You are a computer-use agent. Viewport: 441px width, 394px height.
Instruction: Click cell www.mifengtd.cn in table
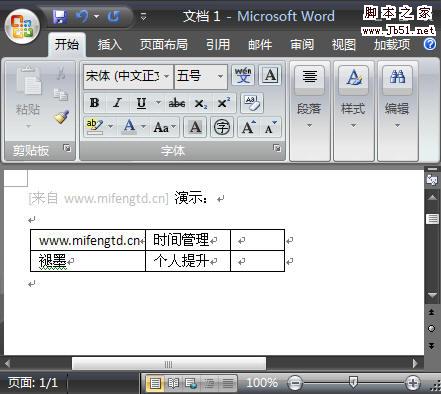89,240
